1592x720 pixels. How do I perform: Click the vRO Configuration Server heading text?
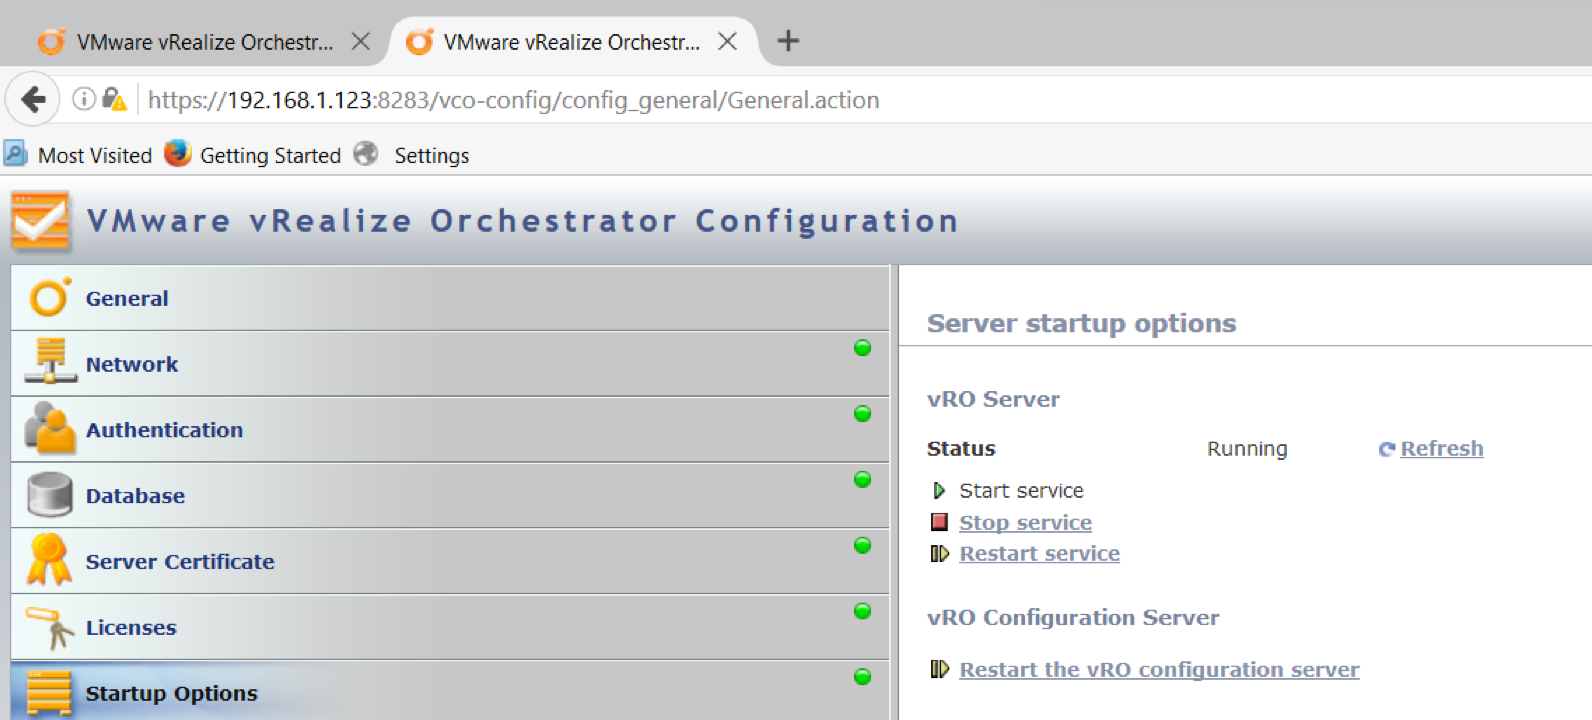(x=1073, y=617)
